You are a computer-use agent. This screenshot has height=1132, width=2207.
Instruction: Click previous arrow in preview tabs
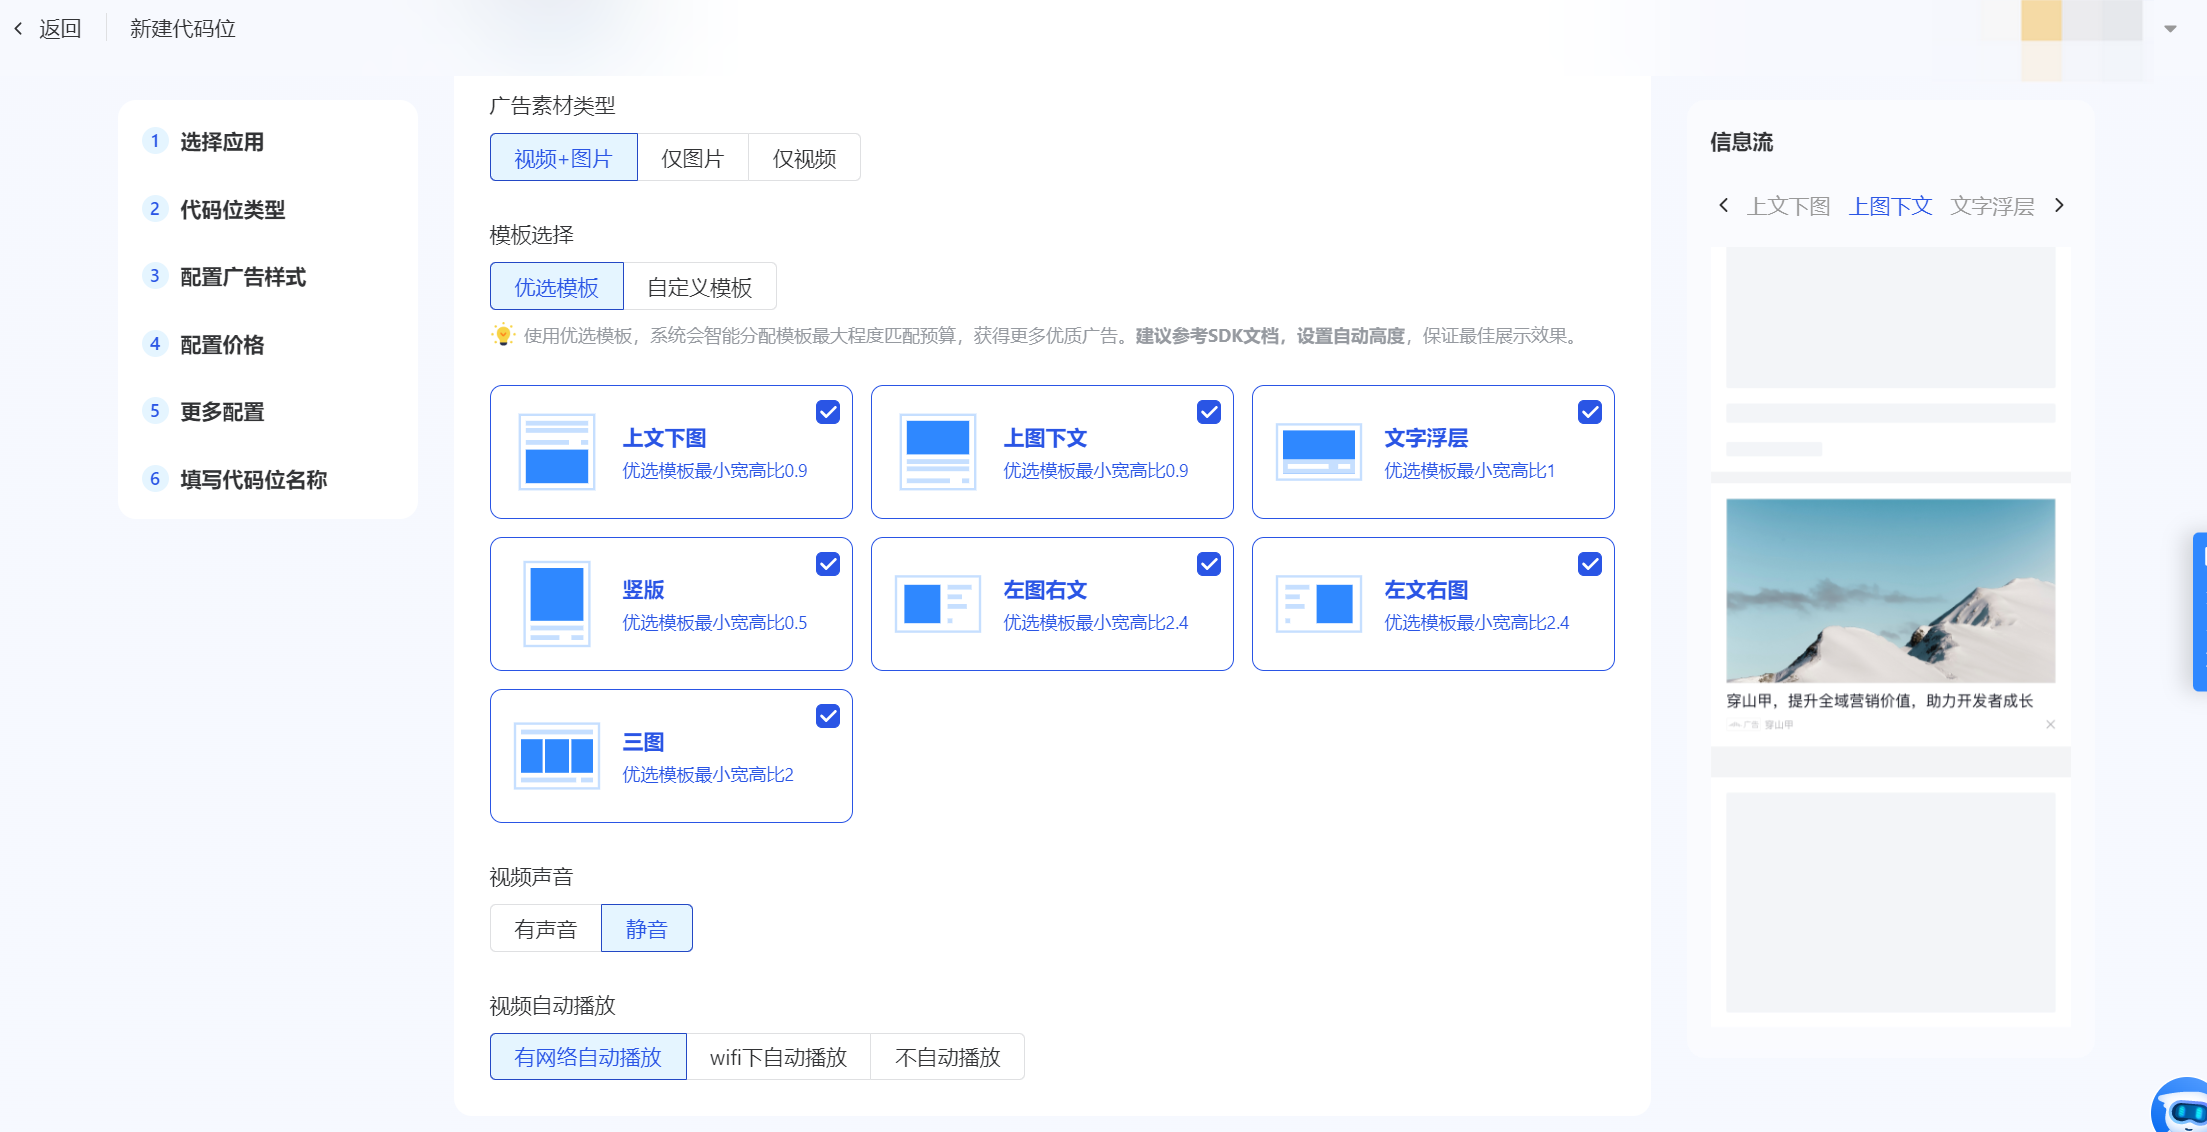1724,205
